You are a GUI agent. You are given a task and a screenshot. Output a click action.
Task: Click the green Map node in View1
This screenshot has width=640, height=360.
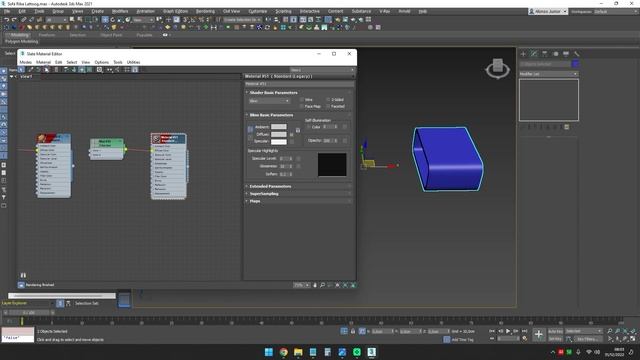[107, 149]
